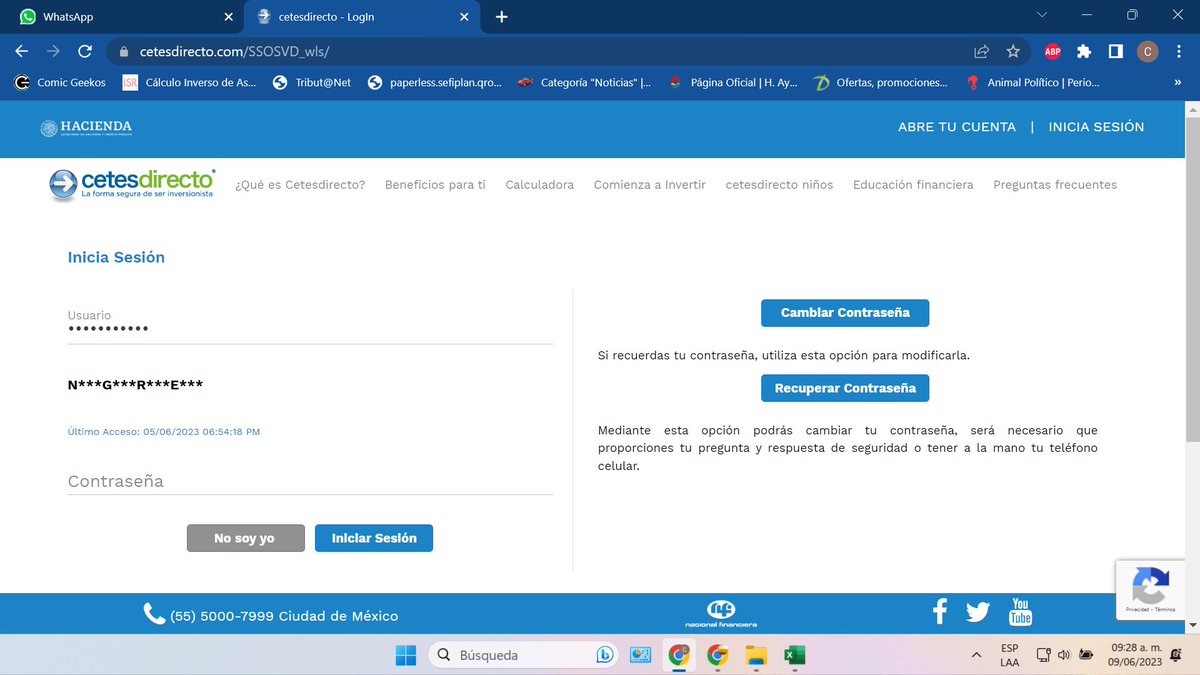1200x675 pixels.
Task: Open the Página Oficial H. Ay... bookmark
Action: pyautogui.click(x=733, y=83)
